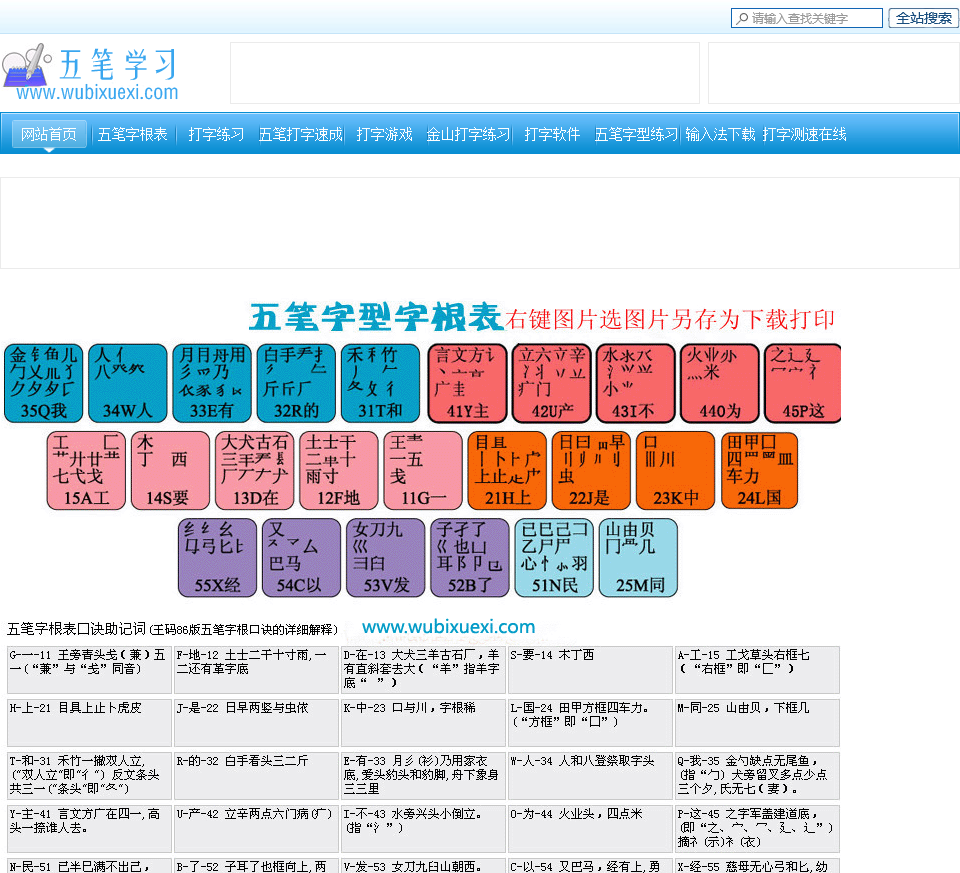The image size is (960, 873).
Task: Click the S-要-14 木丁西 cell
Action: [590, 670]
